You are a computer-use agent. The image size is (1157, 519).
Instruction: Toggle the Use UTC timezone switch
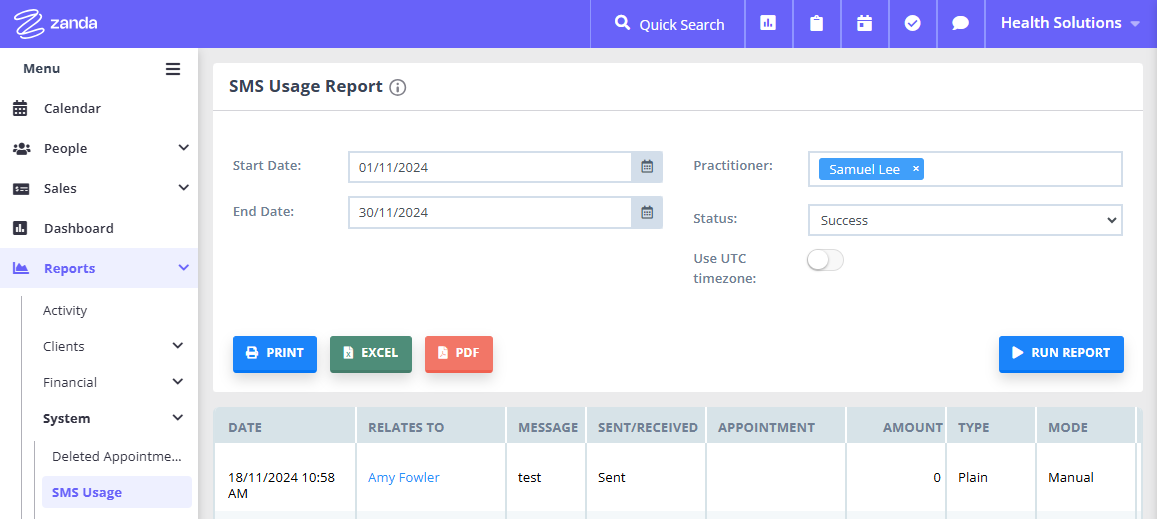(x=825, y=260)
